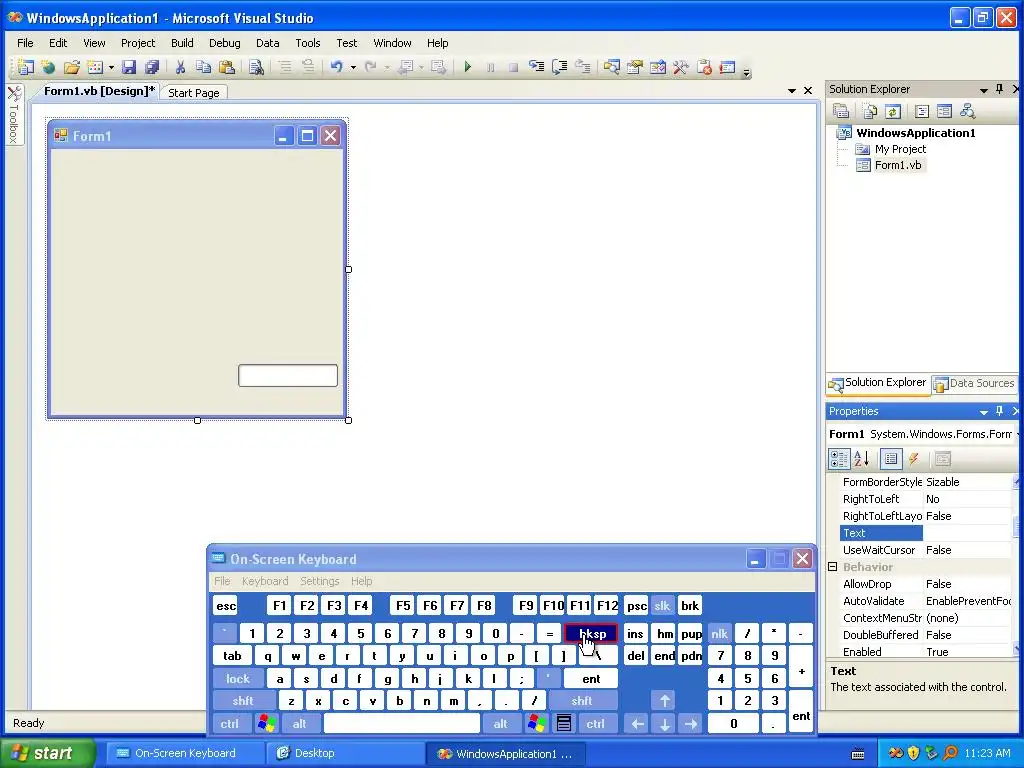Open Solution Explorer window position dropdown
The image size is (1024, 768).
tap(984, 89)
